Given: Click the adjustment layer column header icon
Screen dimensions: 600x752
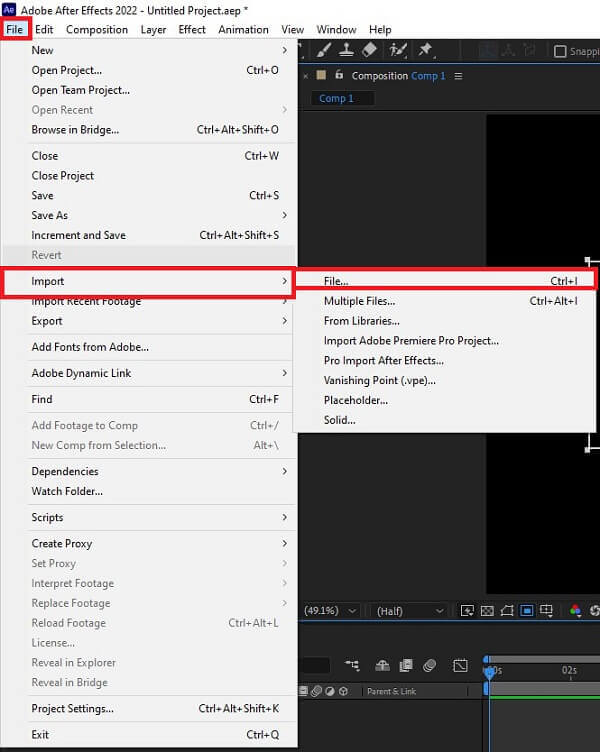Looking at the screenshot, I should coord(329,691).
